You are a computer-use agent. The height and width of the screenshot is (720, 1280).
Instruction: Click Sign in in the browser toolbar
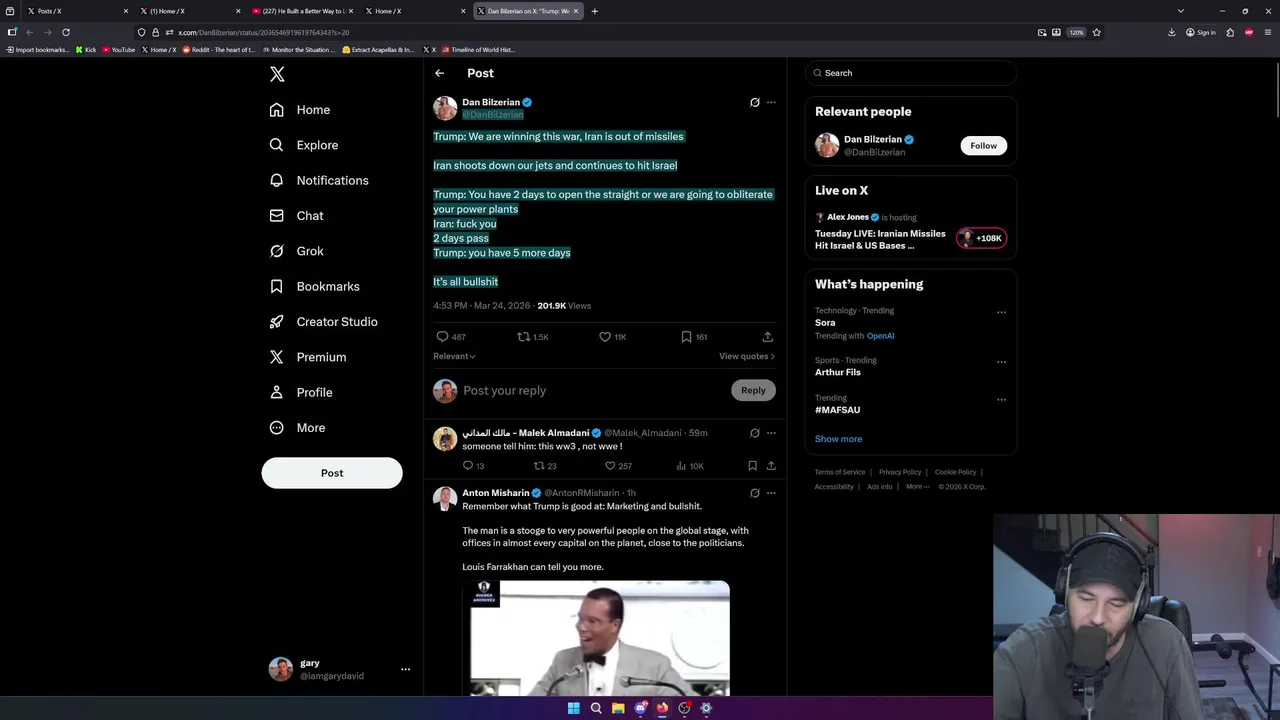pyautogui.click(x=1201, y=32)
